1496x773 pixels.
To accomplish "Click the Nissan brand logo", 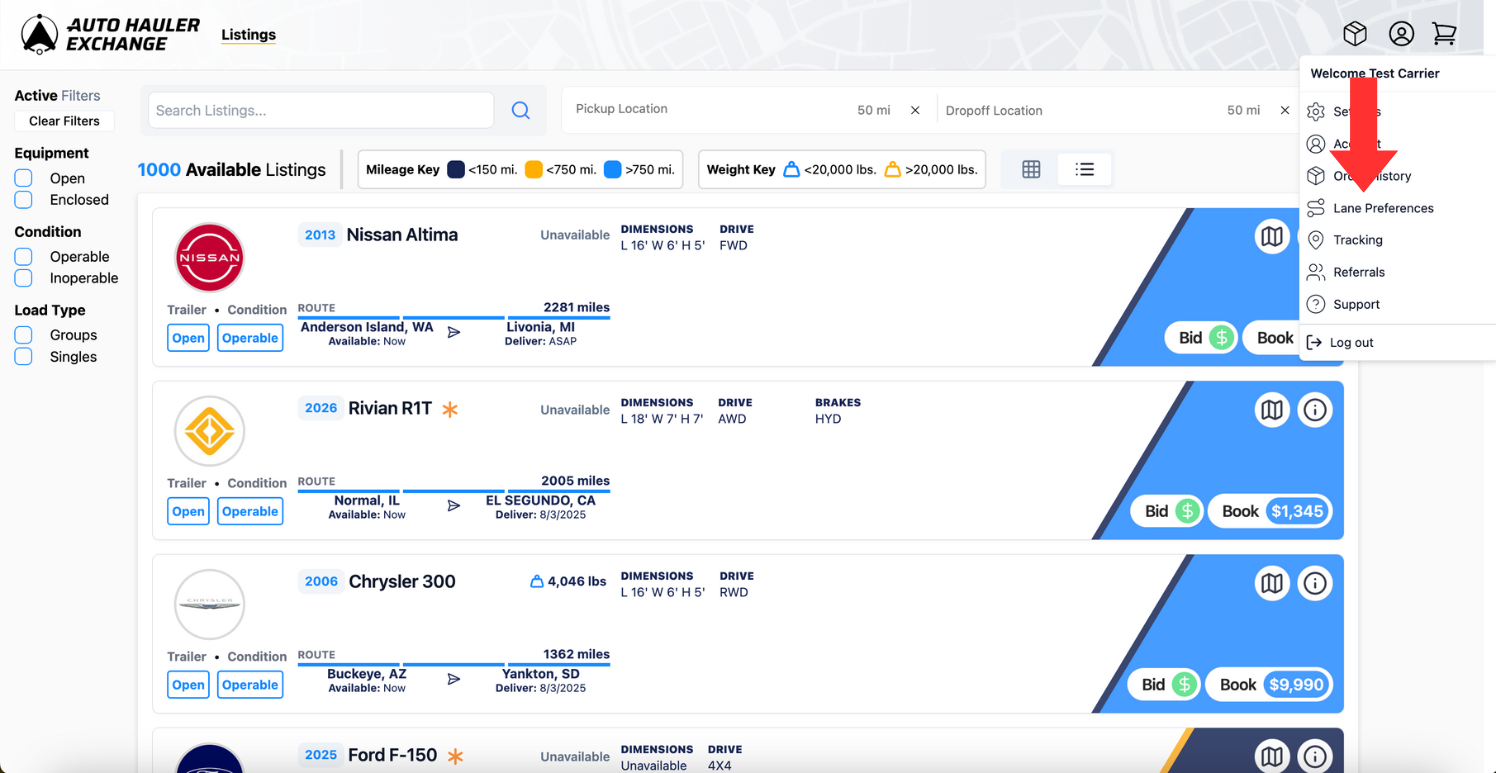I will point(209,258).
